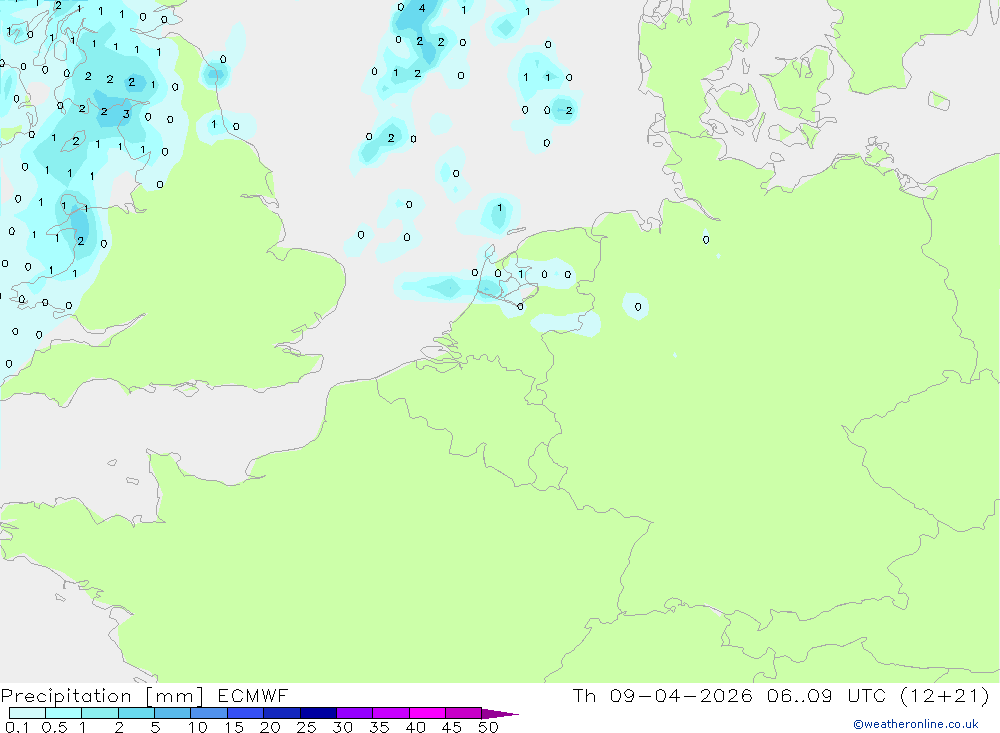Click the legend label '45'
Screen dimensions: 1000x733
click(452, 727)
